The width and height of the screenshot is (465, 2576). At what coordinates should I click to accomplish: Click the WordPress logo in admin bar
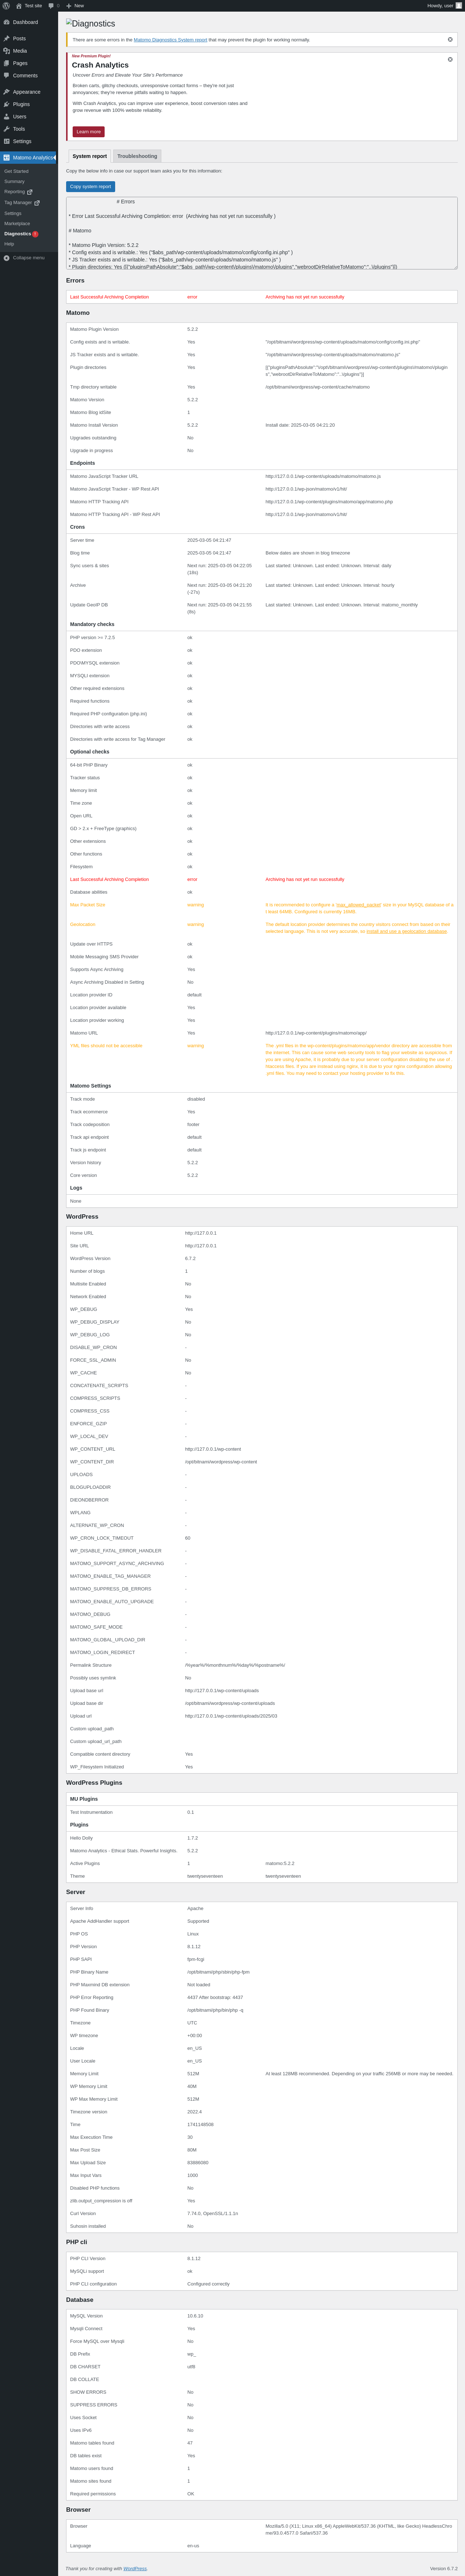click(6, 5)
